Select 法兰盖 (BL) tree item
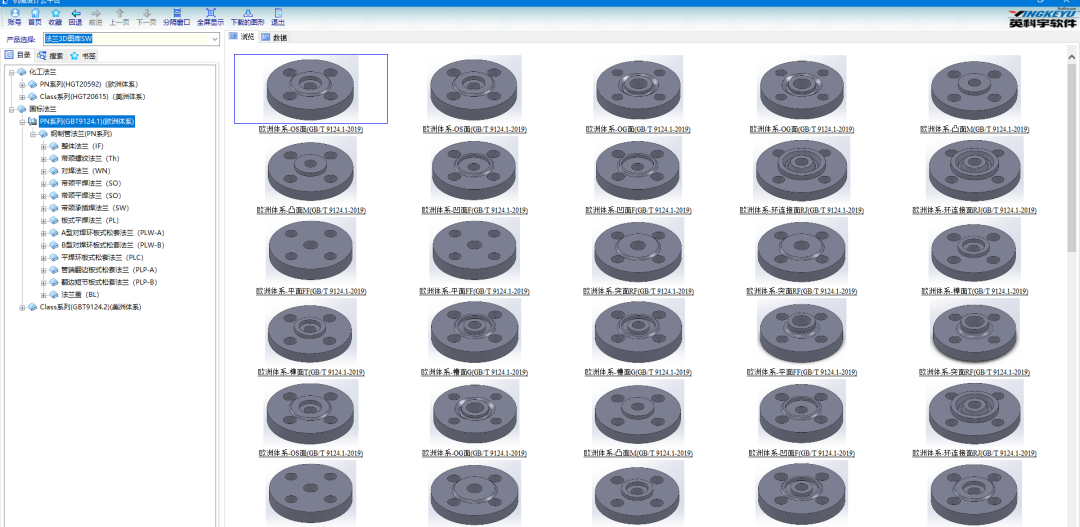The width and height of the screenshot is (1080, 527). pos(80,295)
